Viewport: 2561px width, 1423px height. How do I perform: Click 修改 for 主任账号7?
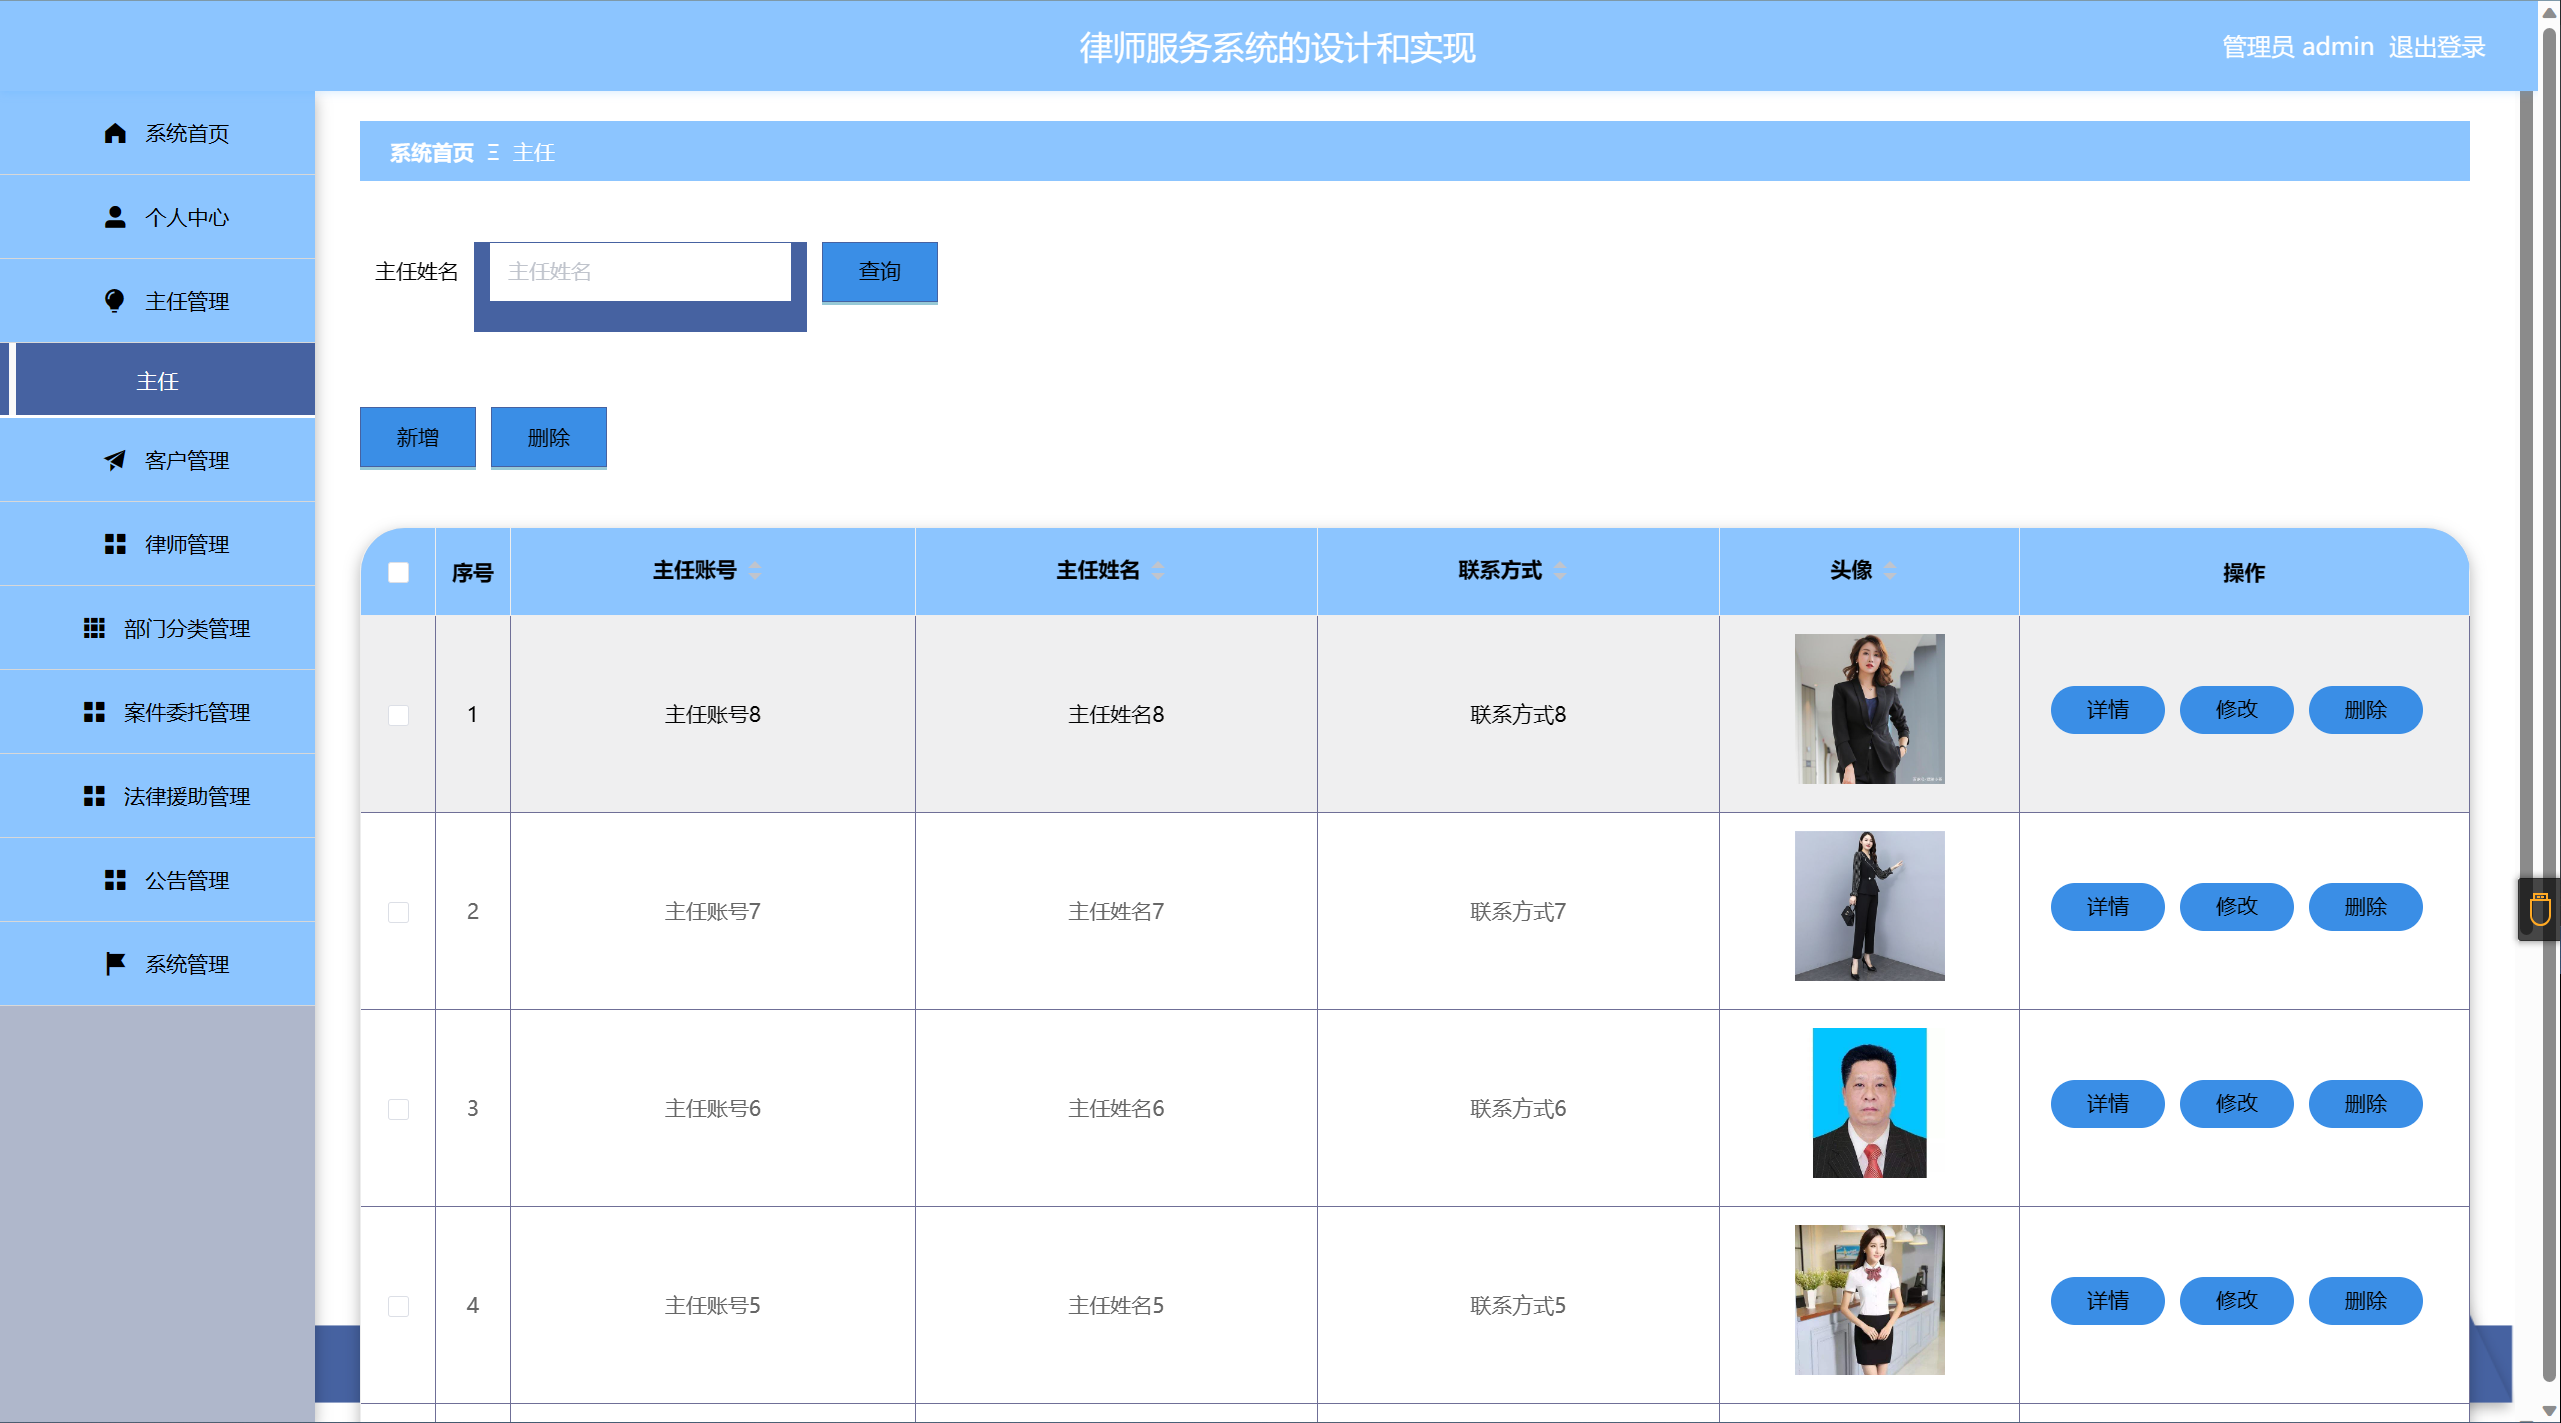pos(2236,907)
